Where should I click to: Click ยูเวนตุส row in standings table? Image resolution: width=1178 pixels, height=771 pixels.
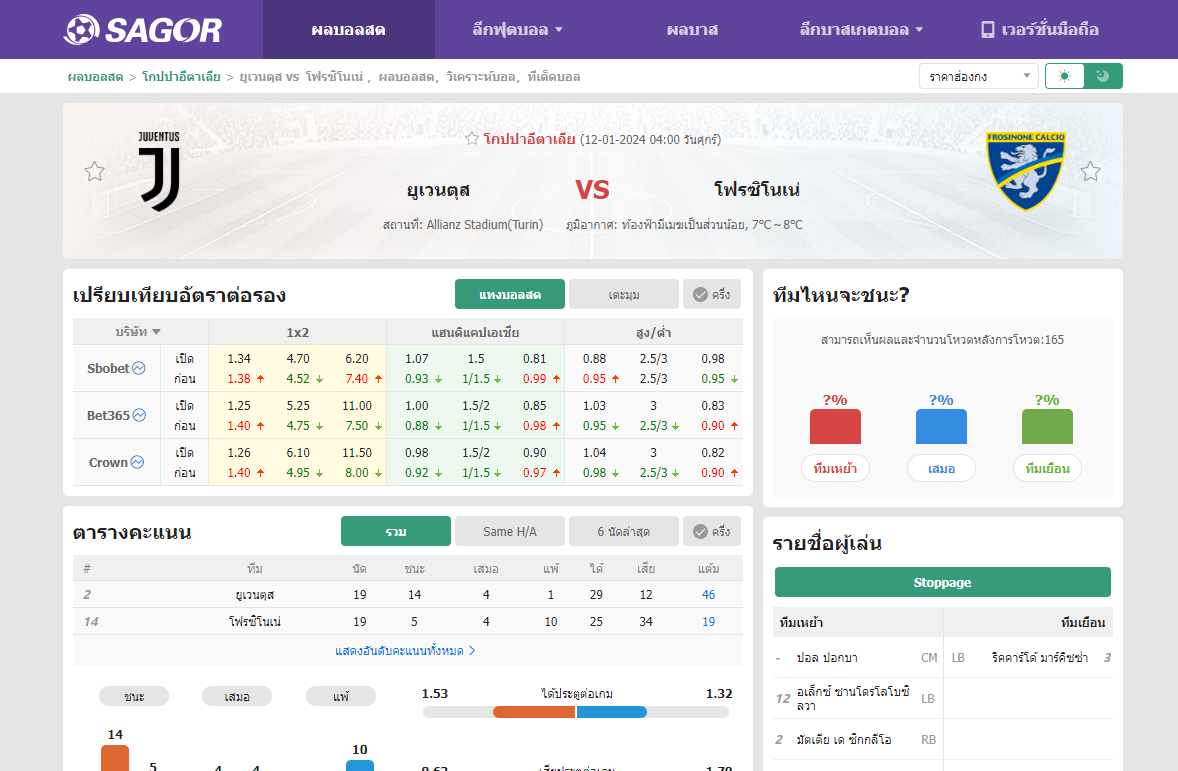408,594
